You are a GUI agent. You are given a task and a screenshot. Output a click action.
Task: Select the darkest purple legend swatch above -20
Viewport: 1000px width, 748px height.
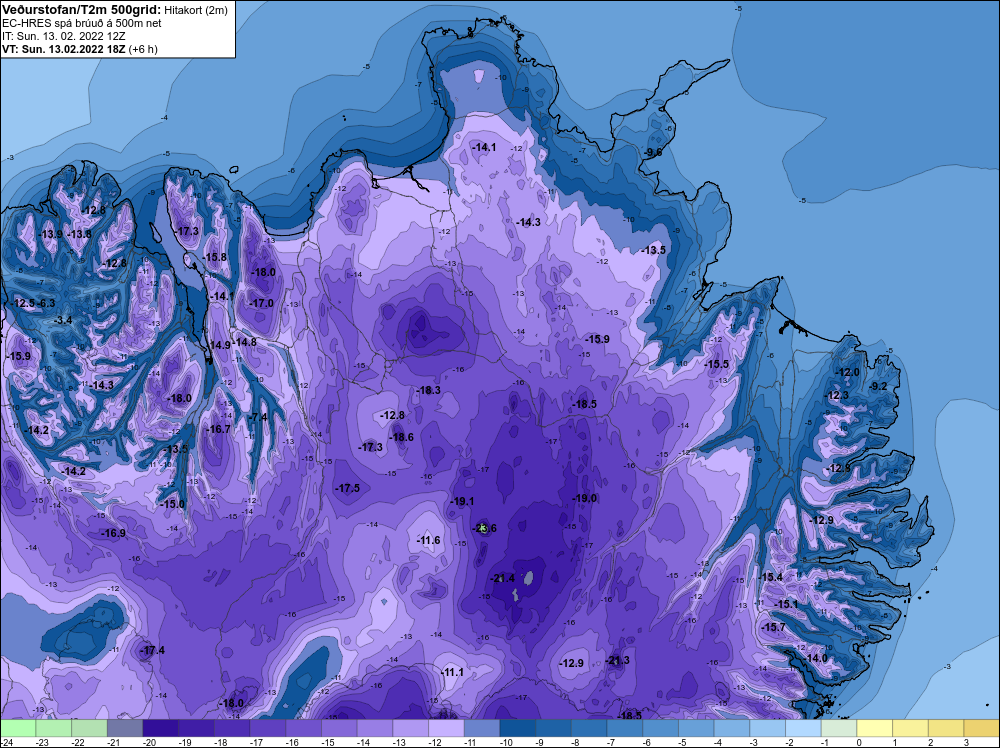[161, 728]
